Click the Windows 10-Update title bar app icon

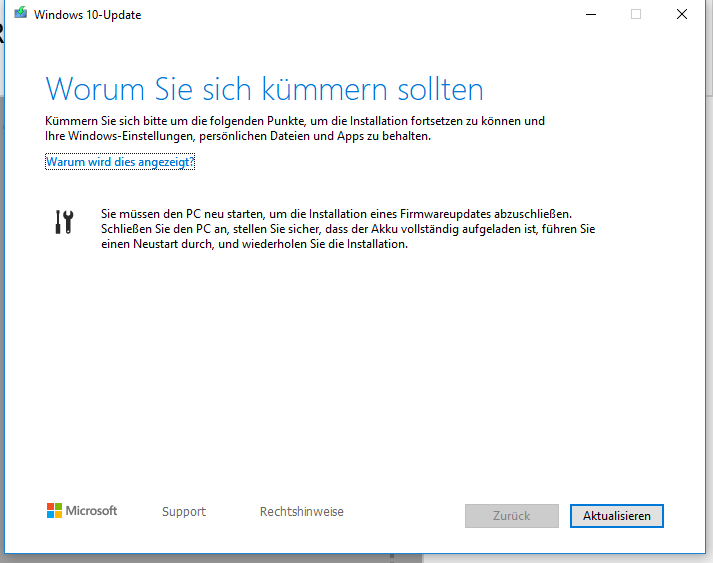click(20, 14)
